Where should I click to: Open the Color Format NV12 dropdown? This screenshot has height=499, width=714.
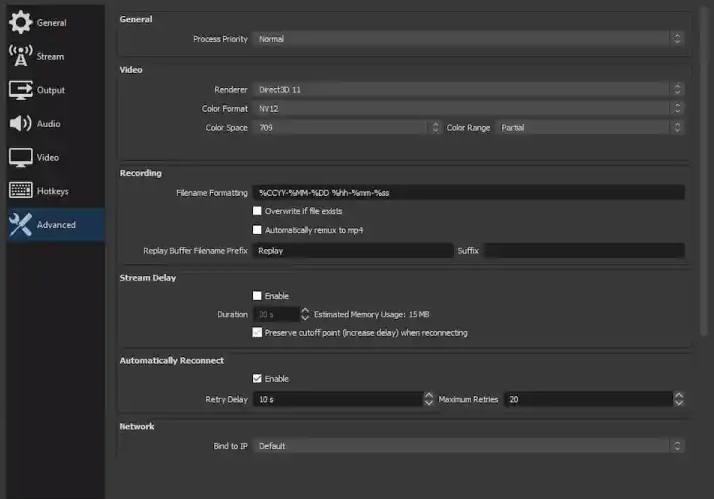(x=469, y=108)
